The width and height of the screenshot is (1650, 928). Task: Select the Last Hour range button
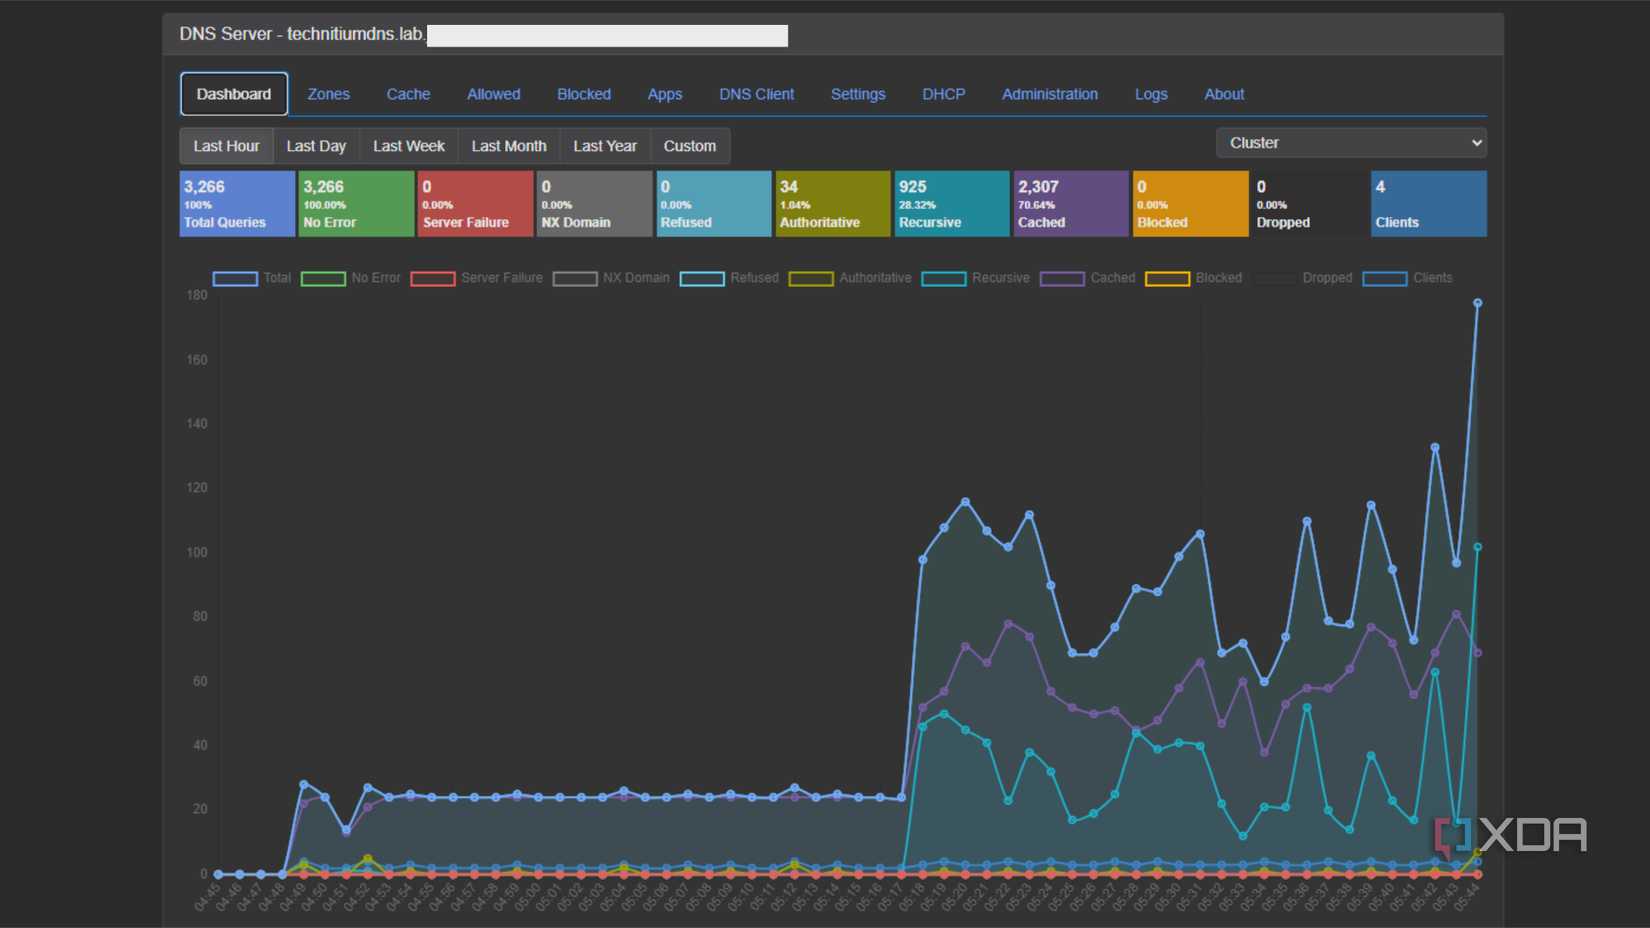pyautogui.click(x=227, y=146)
